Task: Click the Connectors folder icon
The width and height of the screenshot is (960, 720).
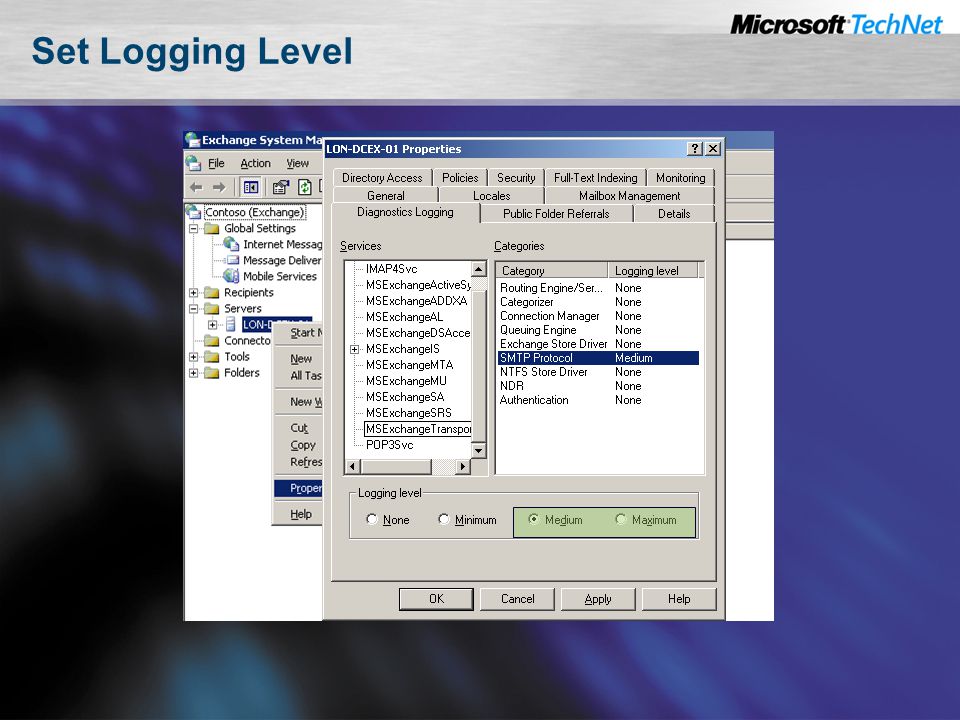Action: (212, 340)
